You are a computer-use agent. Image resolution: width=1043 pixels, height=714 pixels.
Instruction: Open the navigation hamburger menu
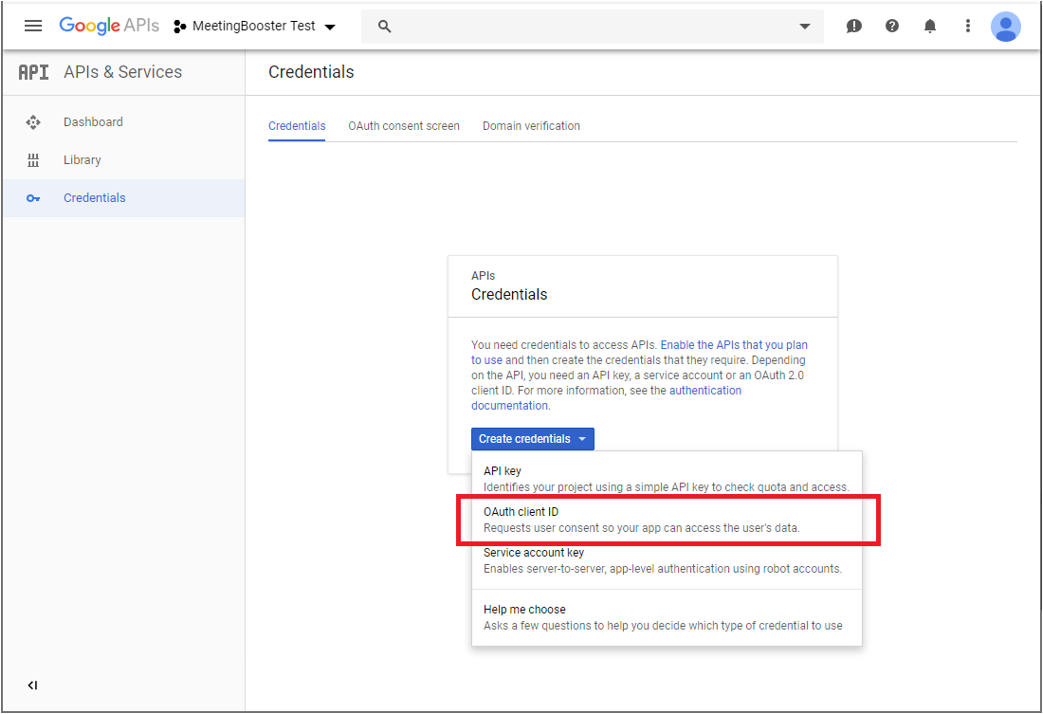point(33,26)
